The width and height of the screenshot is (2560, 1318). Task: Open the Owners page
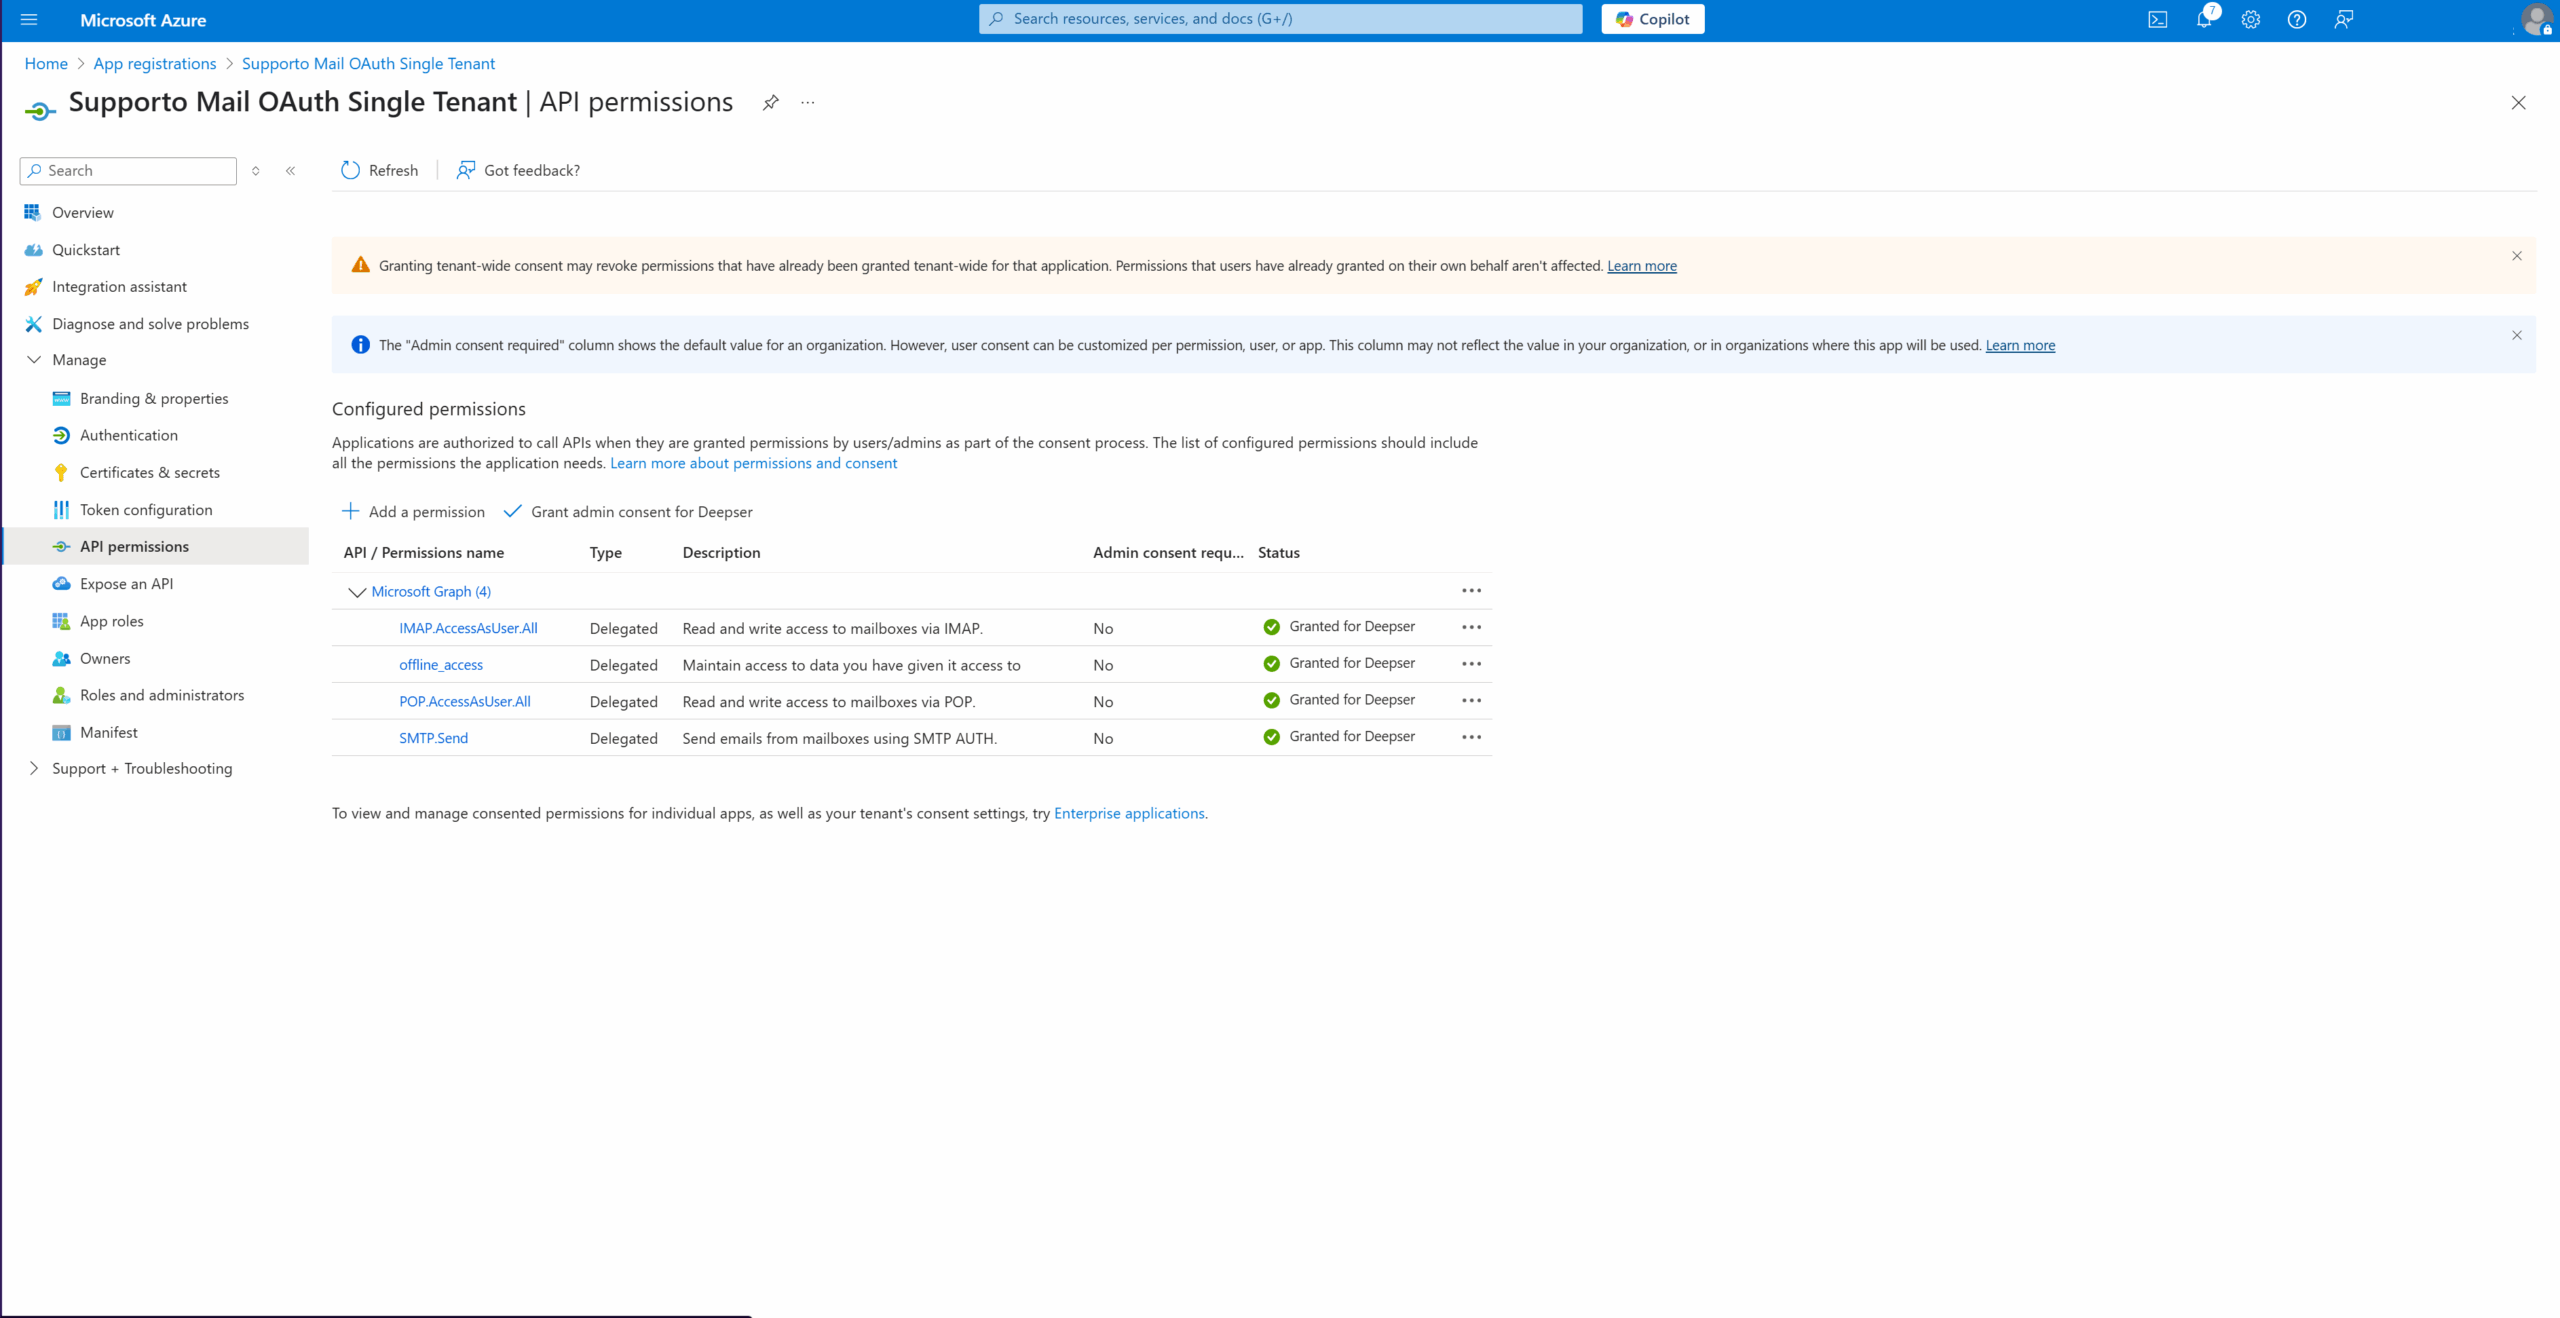pyautogui.click(x=105, y=658)
